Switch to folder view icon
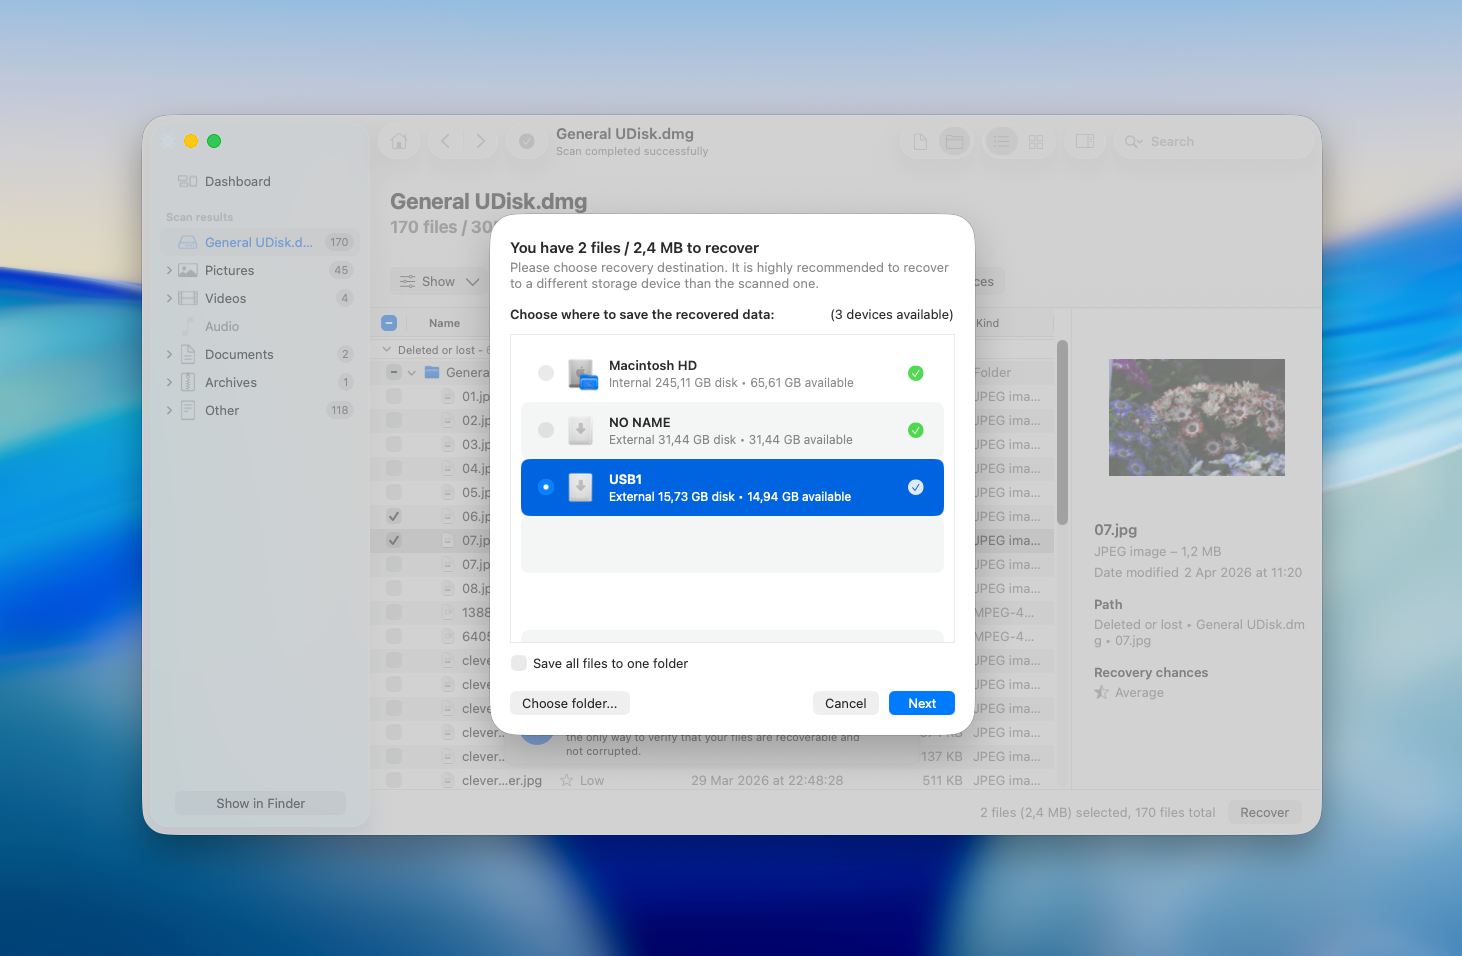The width and height of the screenshot is (1462, 956). click(x=955, y=142)
